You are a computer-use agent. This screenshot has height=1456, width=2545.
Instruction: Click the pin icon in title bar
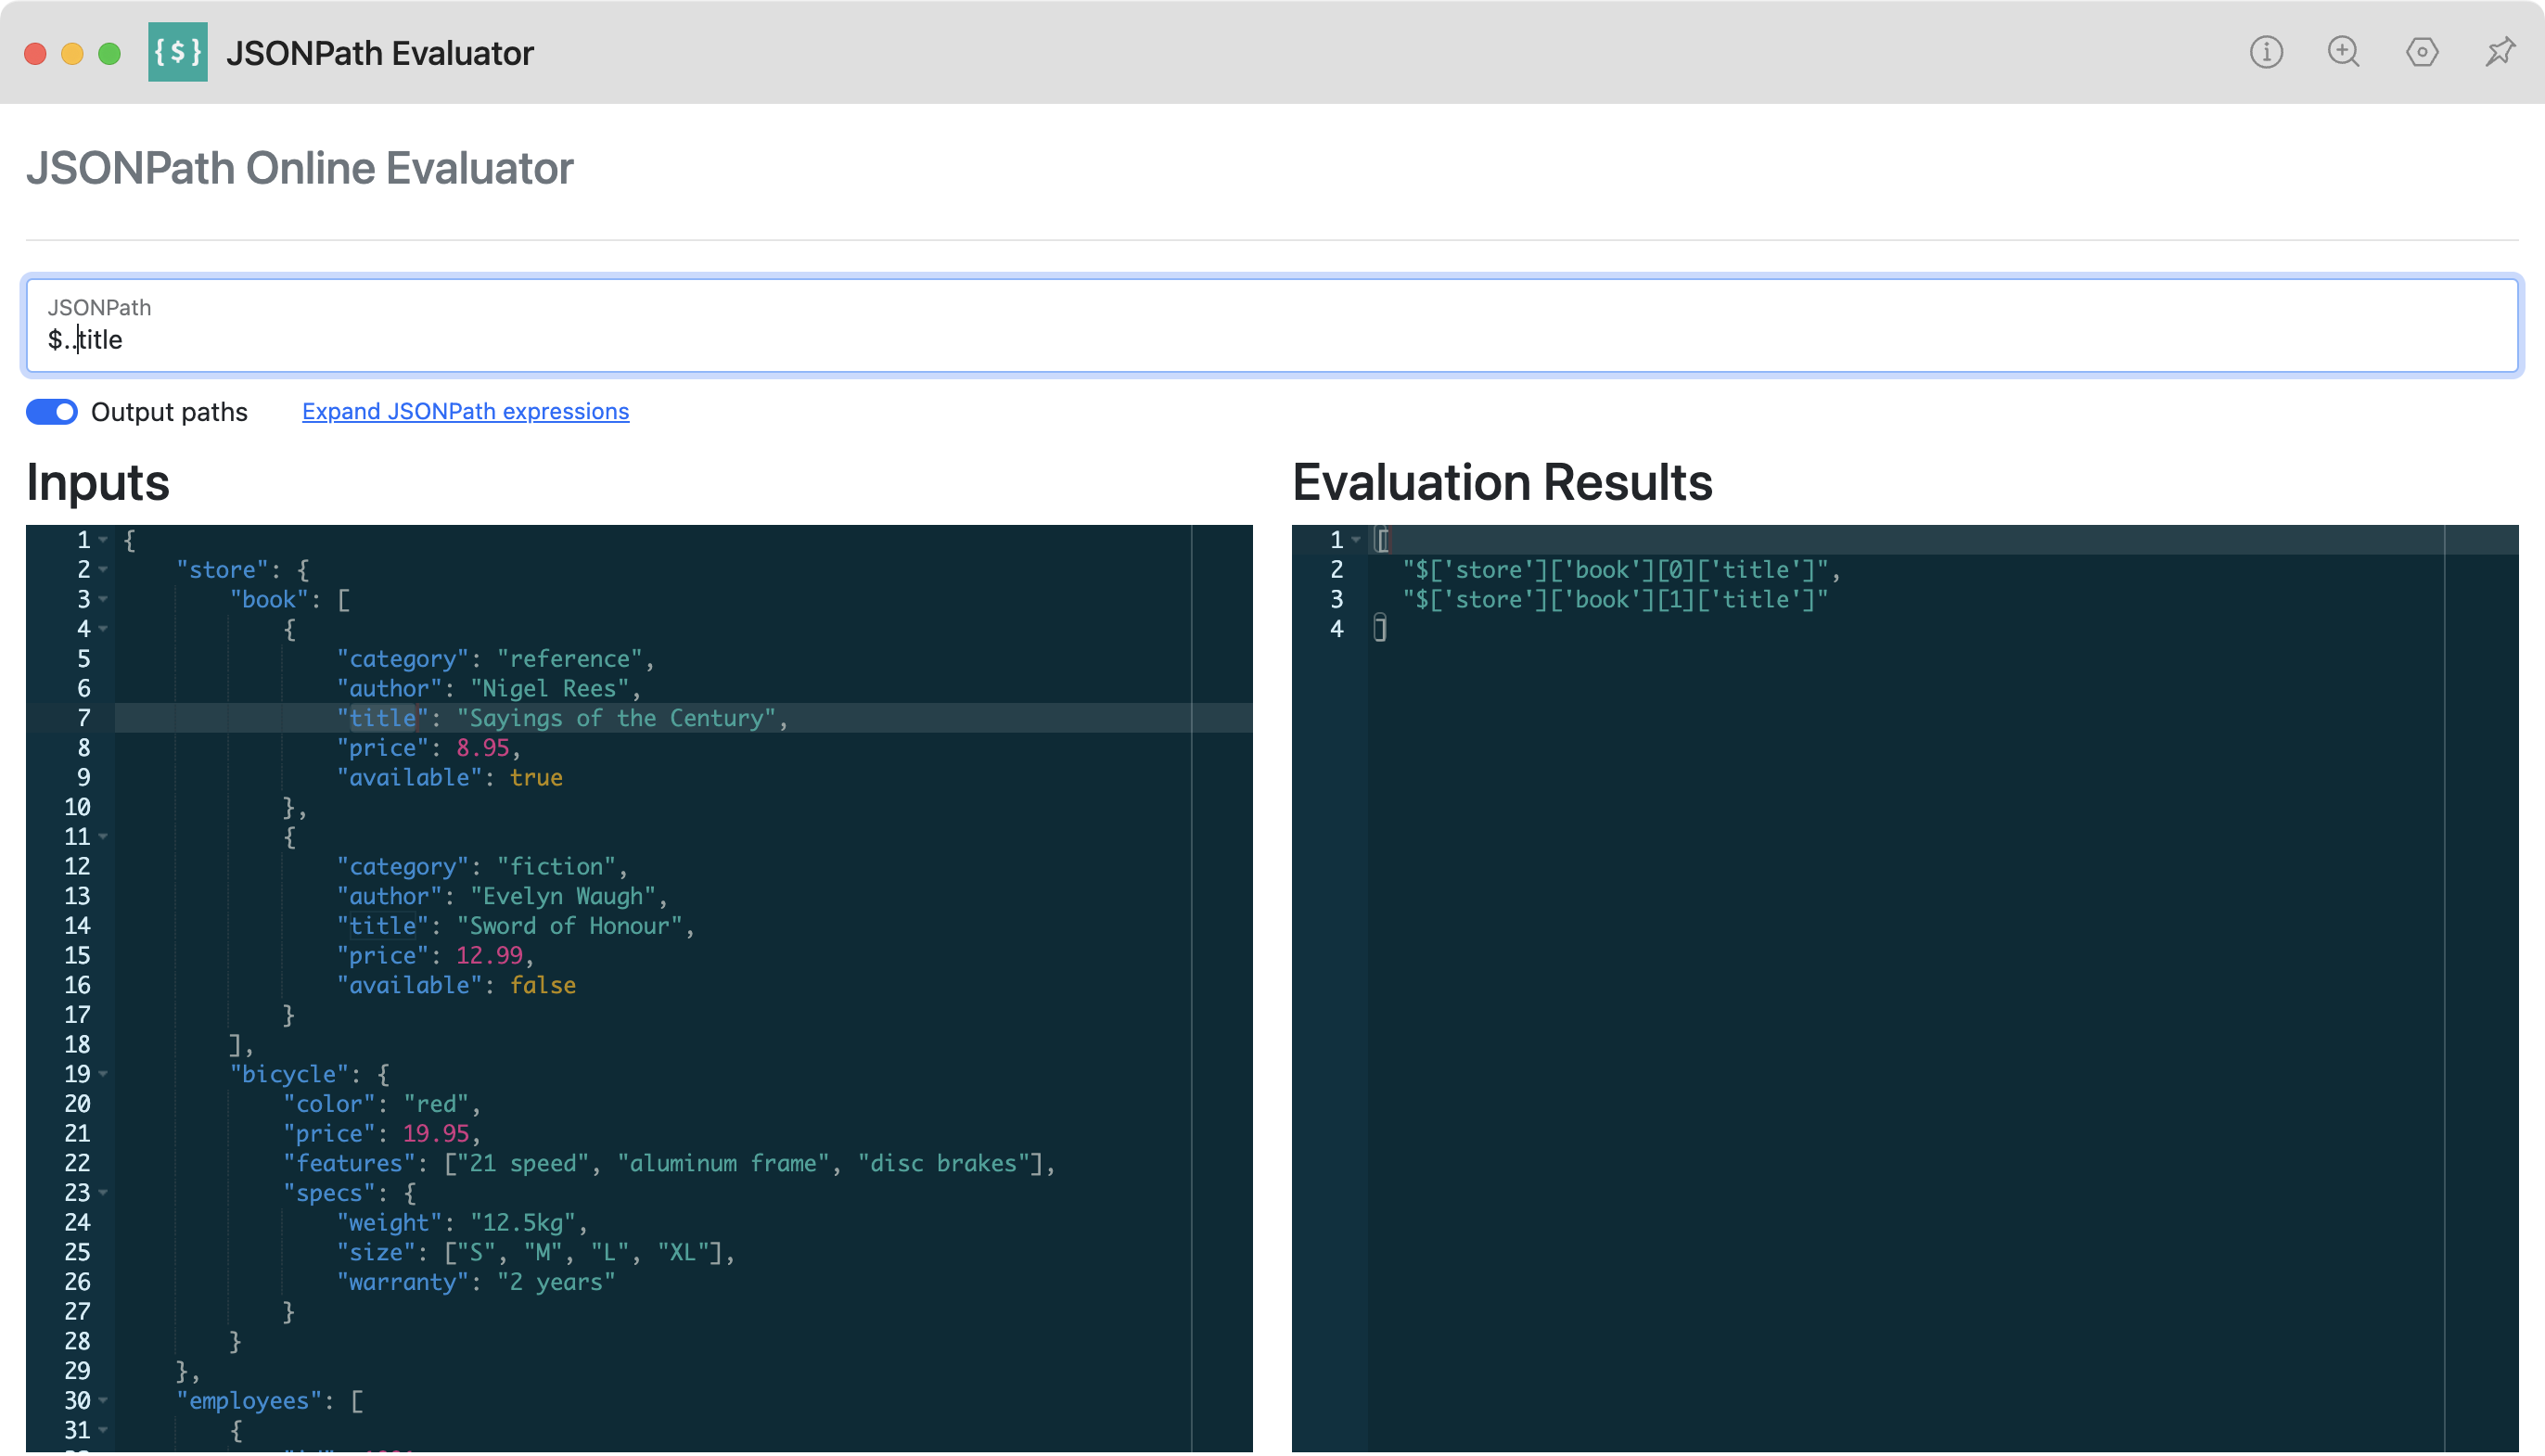click(x=2500, y=52)
